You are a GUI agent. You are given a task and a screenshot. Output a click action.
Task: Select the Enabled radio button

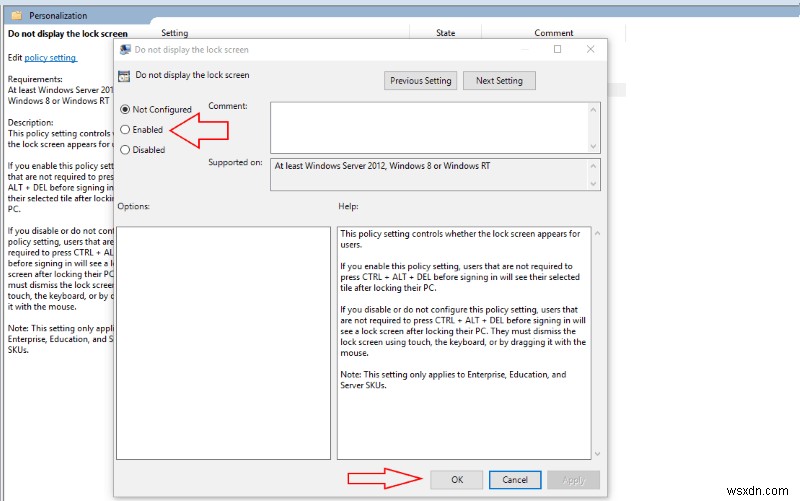click(x=125, y=130)
